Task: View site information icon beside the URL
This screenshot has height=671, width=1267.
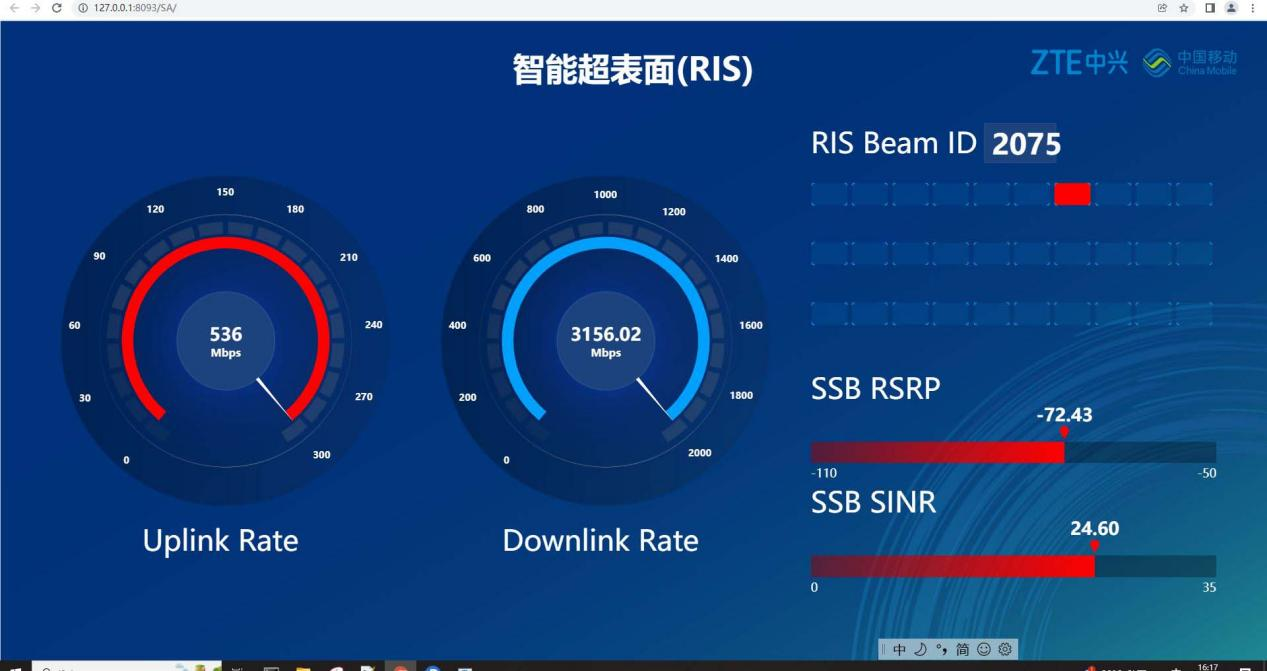Action: pos(82,8)
